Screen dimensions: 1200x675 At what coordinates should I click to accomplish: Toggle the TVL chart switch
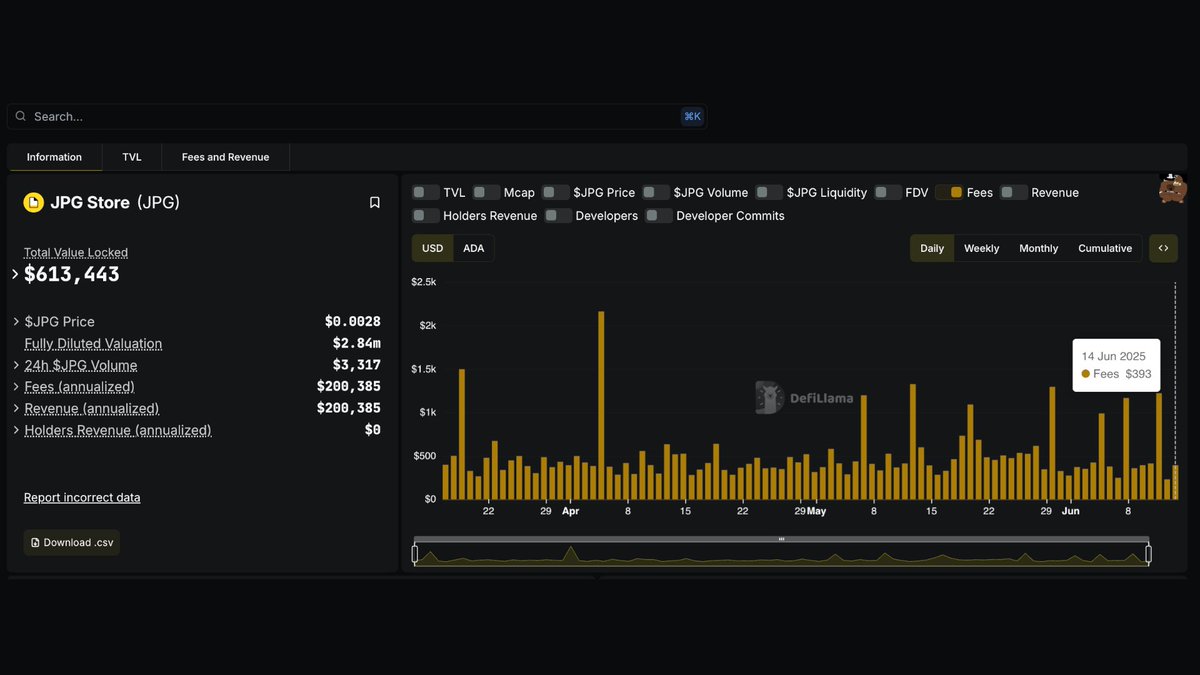pos(426,192)
